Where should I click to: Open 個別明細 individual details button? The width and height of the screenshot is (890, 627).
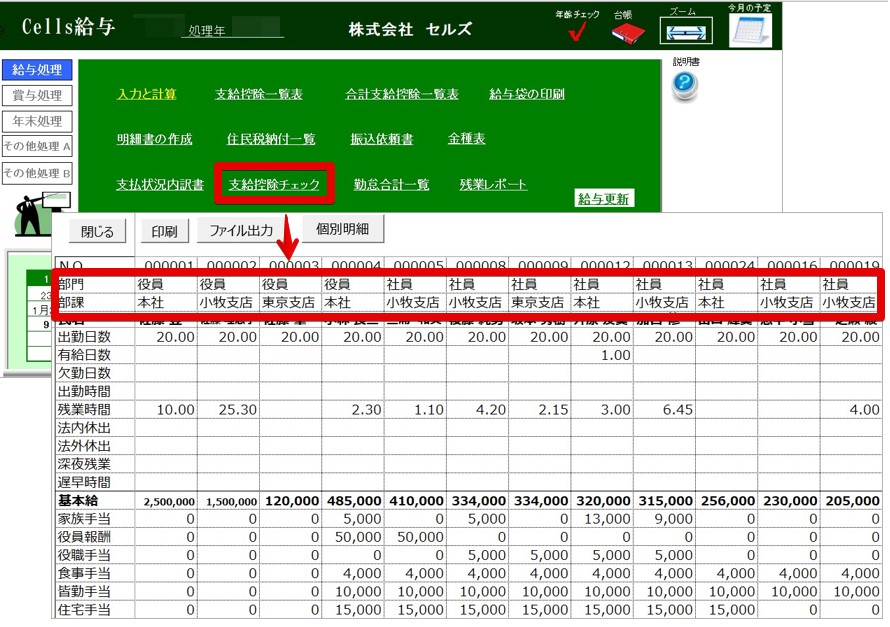(343, 229)
